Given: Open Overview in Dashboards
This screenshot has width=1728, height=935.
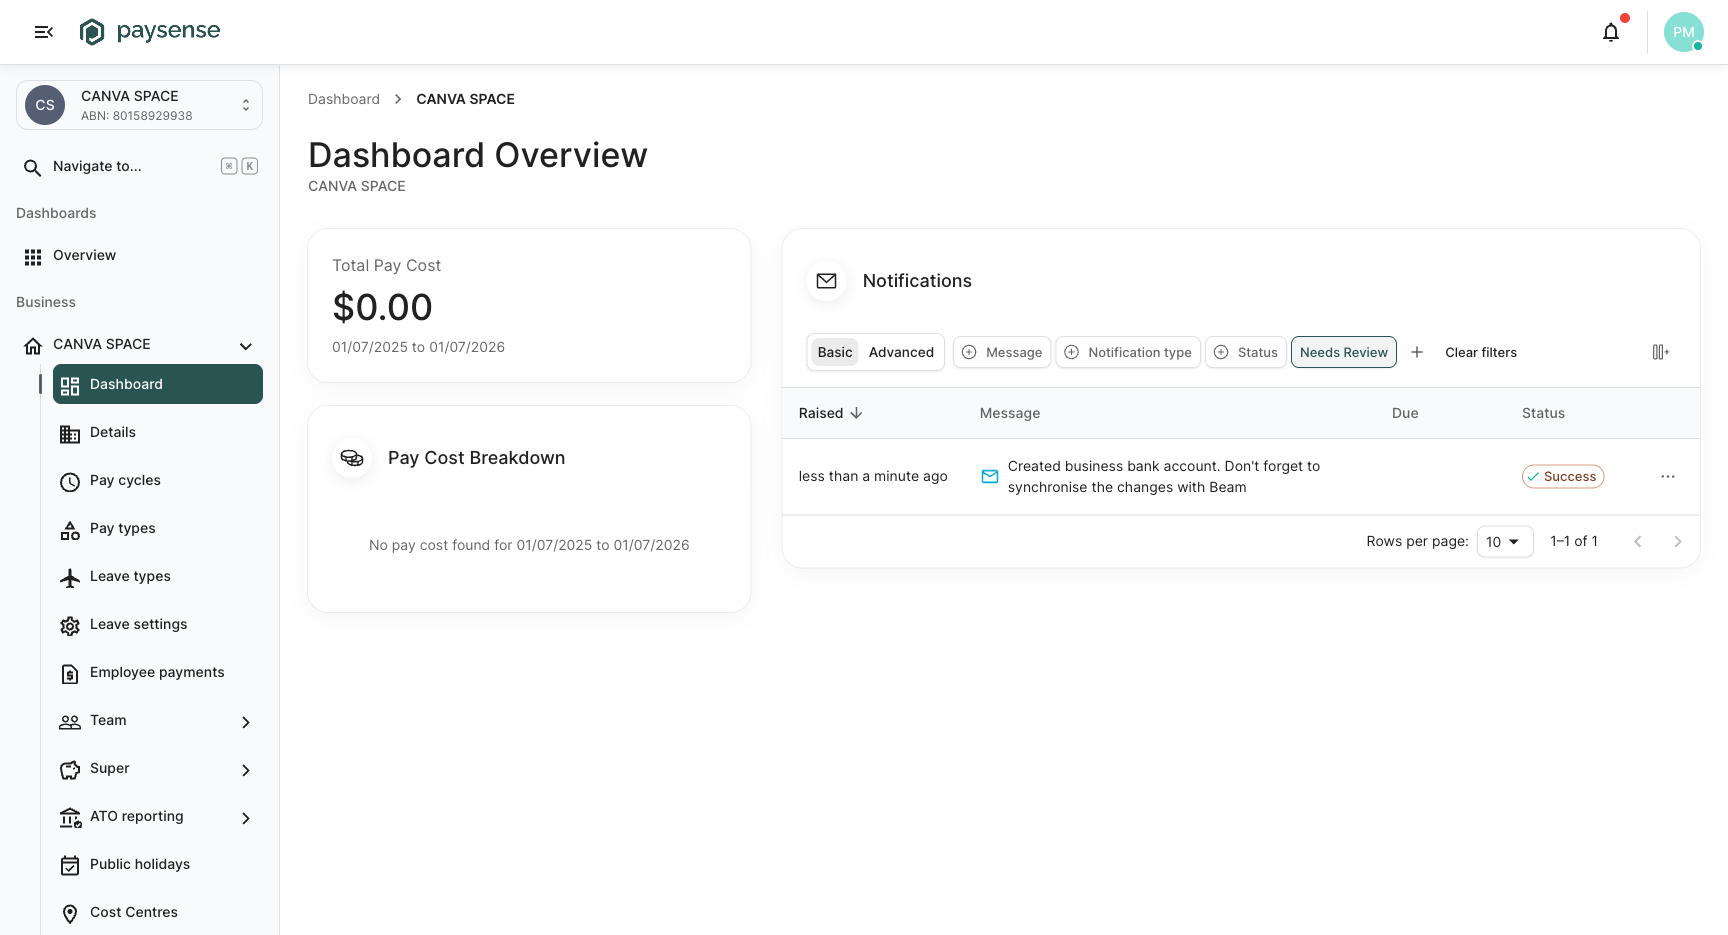Looking at the screenshot, I should coord(140,256).
